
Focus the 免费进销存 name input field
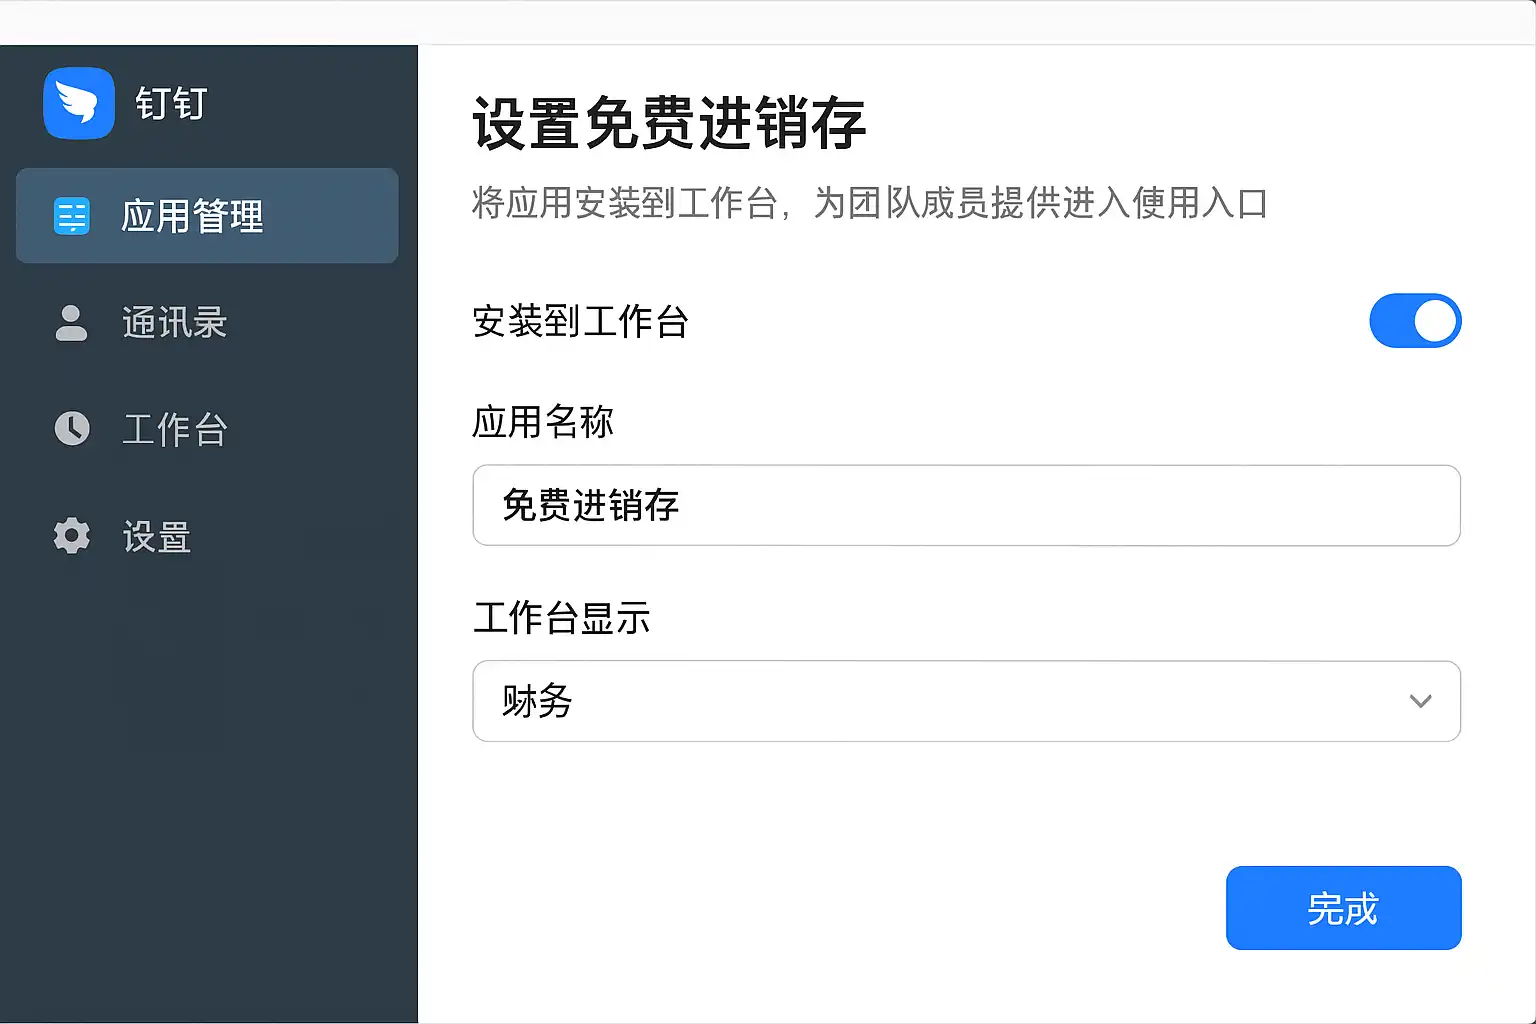tap(965, 505)
